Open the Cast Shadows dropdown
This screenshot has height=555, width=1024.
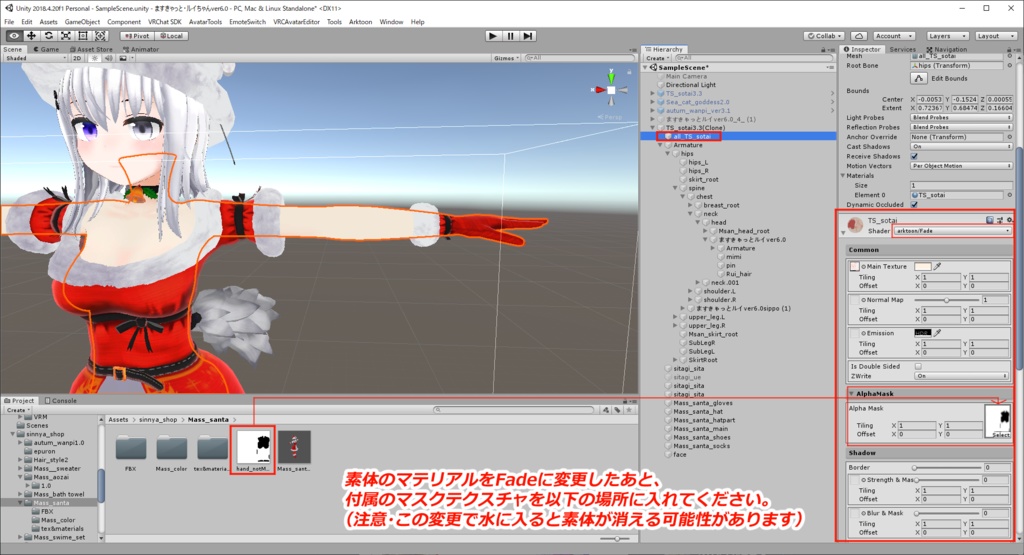pos(961,147)
